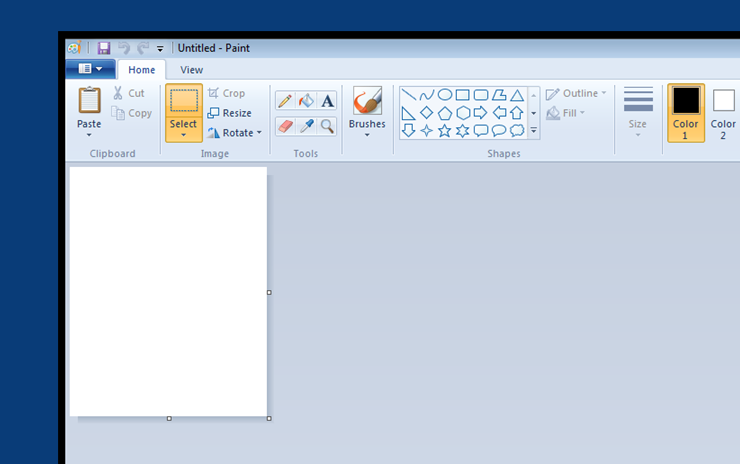Click the Save icon in title bar
The image size is (740, 464).
click(x=103, y=48)
